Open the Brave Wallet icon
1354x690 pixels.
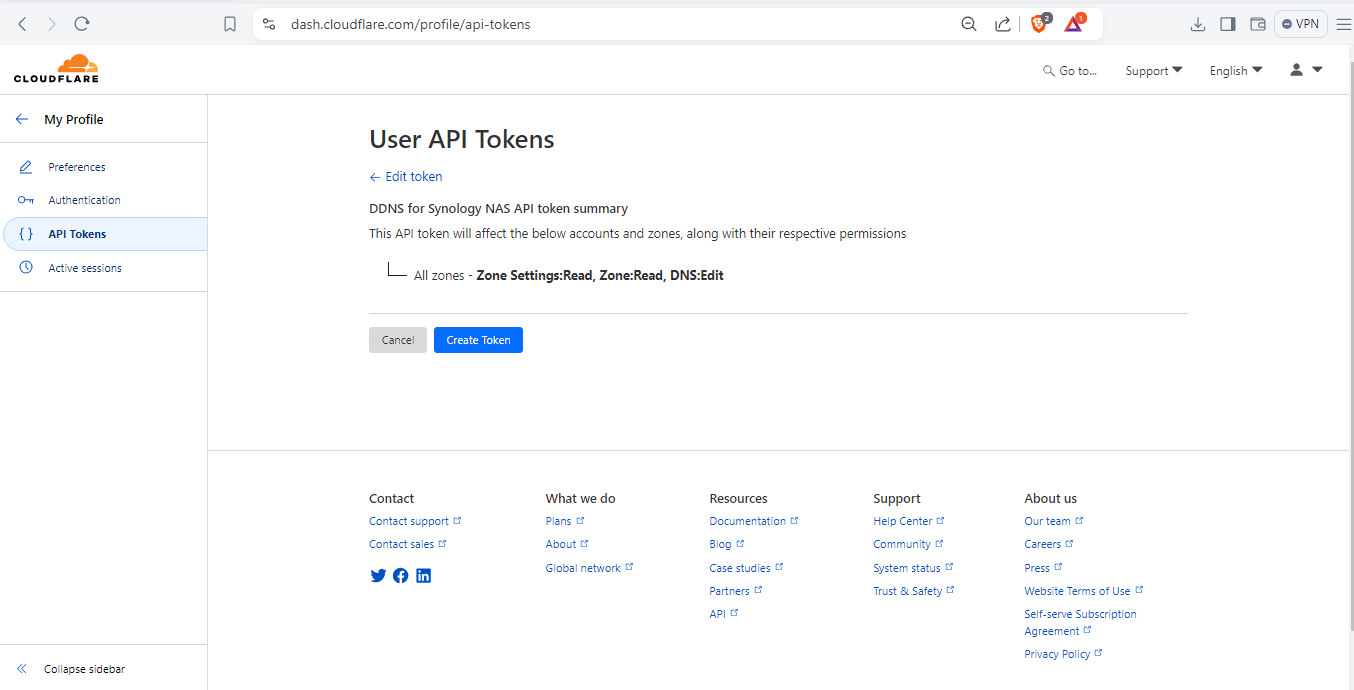click(1258, 24)
